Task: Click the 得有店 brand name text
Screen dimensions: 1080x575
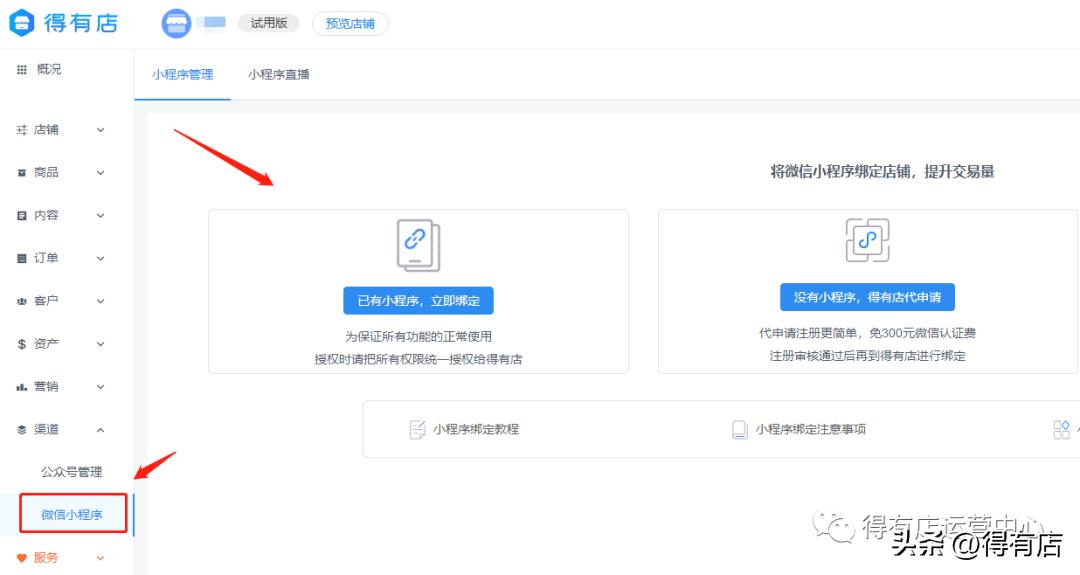Action: click(81, 23)
